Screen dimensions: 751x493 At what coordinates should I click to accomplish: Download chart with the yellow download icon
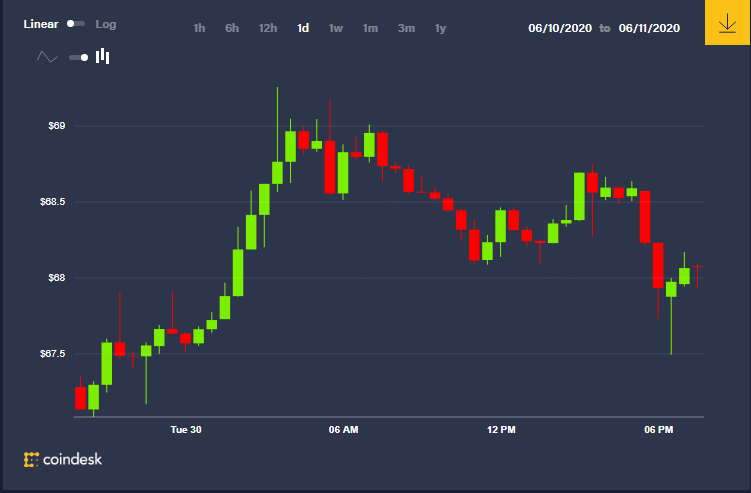point(727,23)
